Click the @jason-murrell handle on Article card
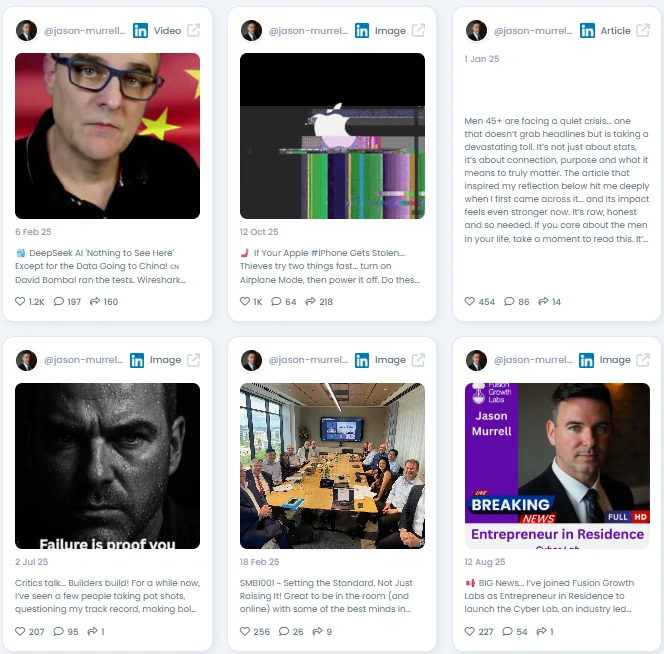The width and height of the screenshot is (664, 654). tap(533, 30)
